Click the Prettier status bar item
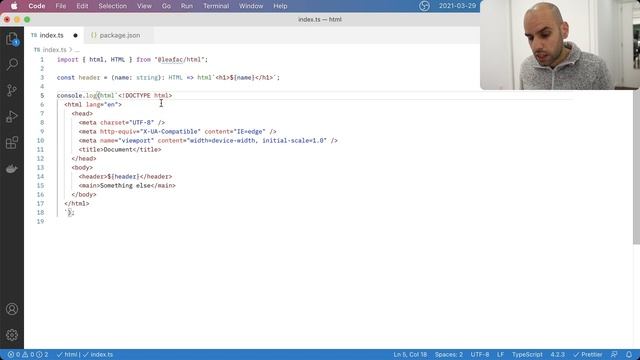This screenshot has height=360, width=640. [x=588, y=355]
